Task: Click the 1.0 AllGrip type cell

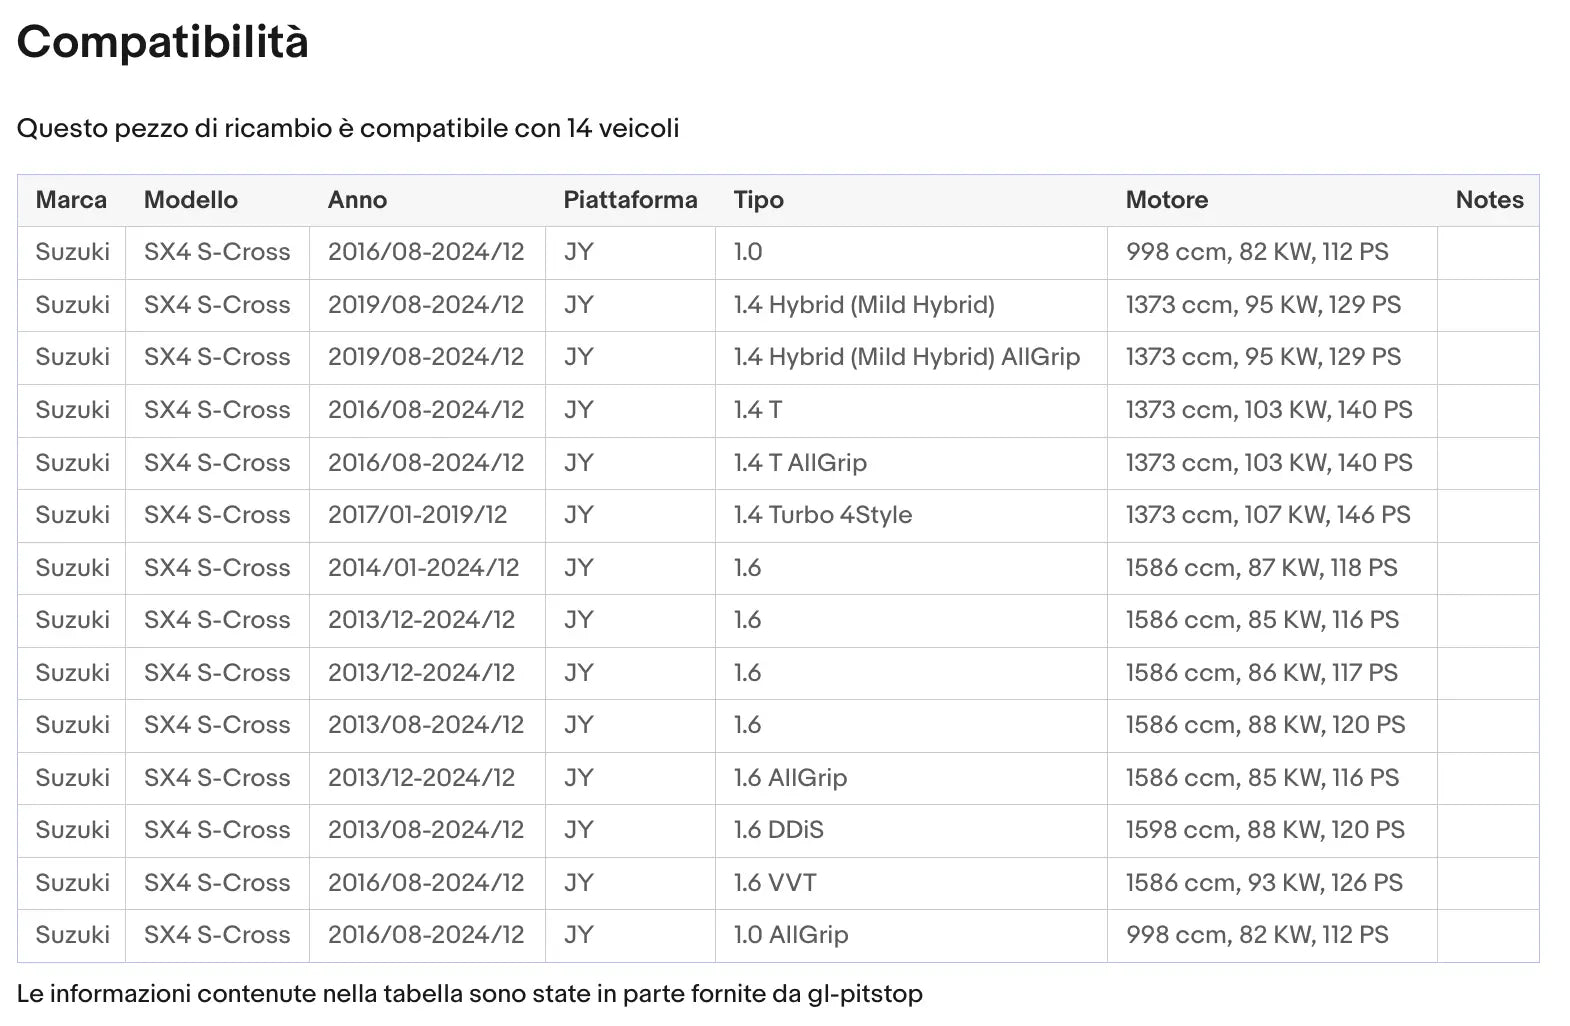Action: pos(790,935)
